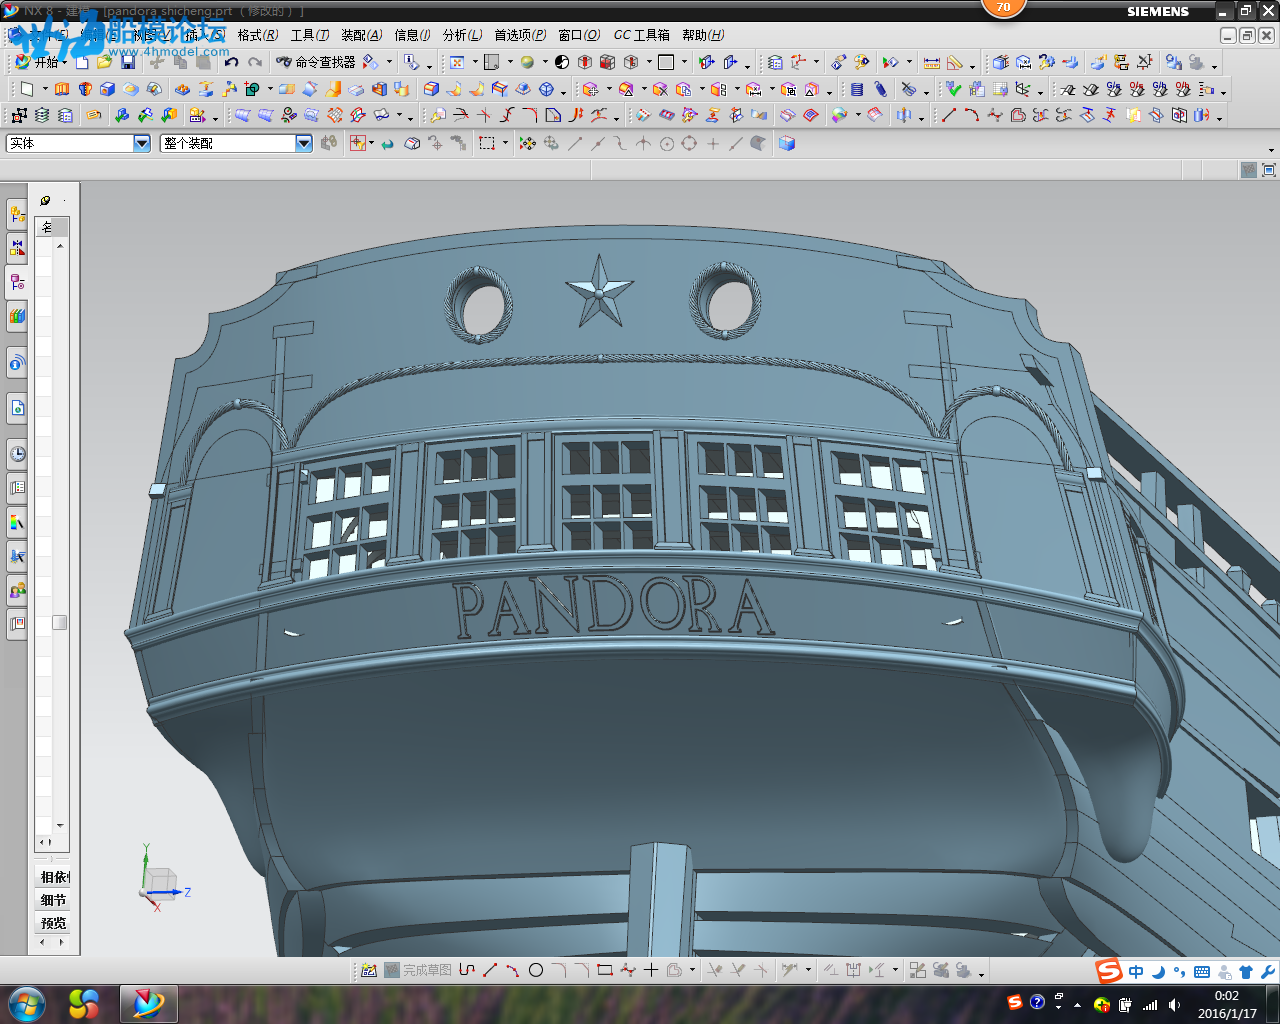
Task: Click the Revolve feature icon
Action: (x=85, y=89)
